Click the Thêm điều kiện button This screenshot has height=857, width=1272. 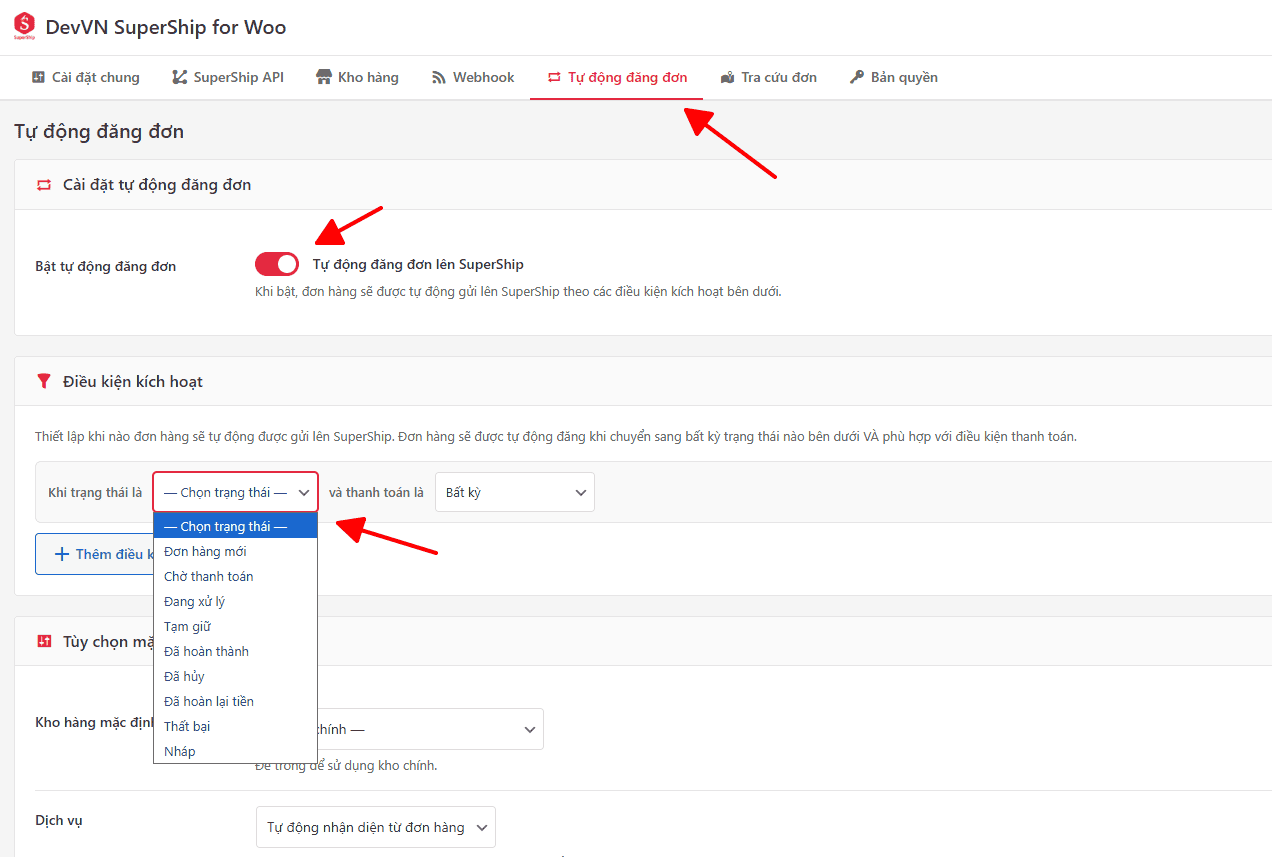(95, 554)
